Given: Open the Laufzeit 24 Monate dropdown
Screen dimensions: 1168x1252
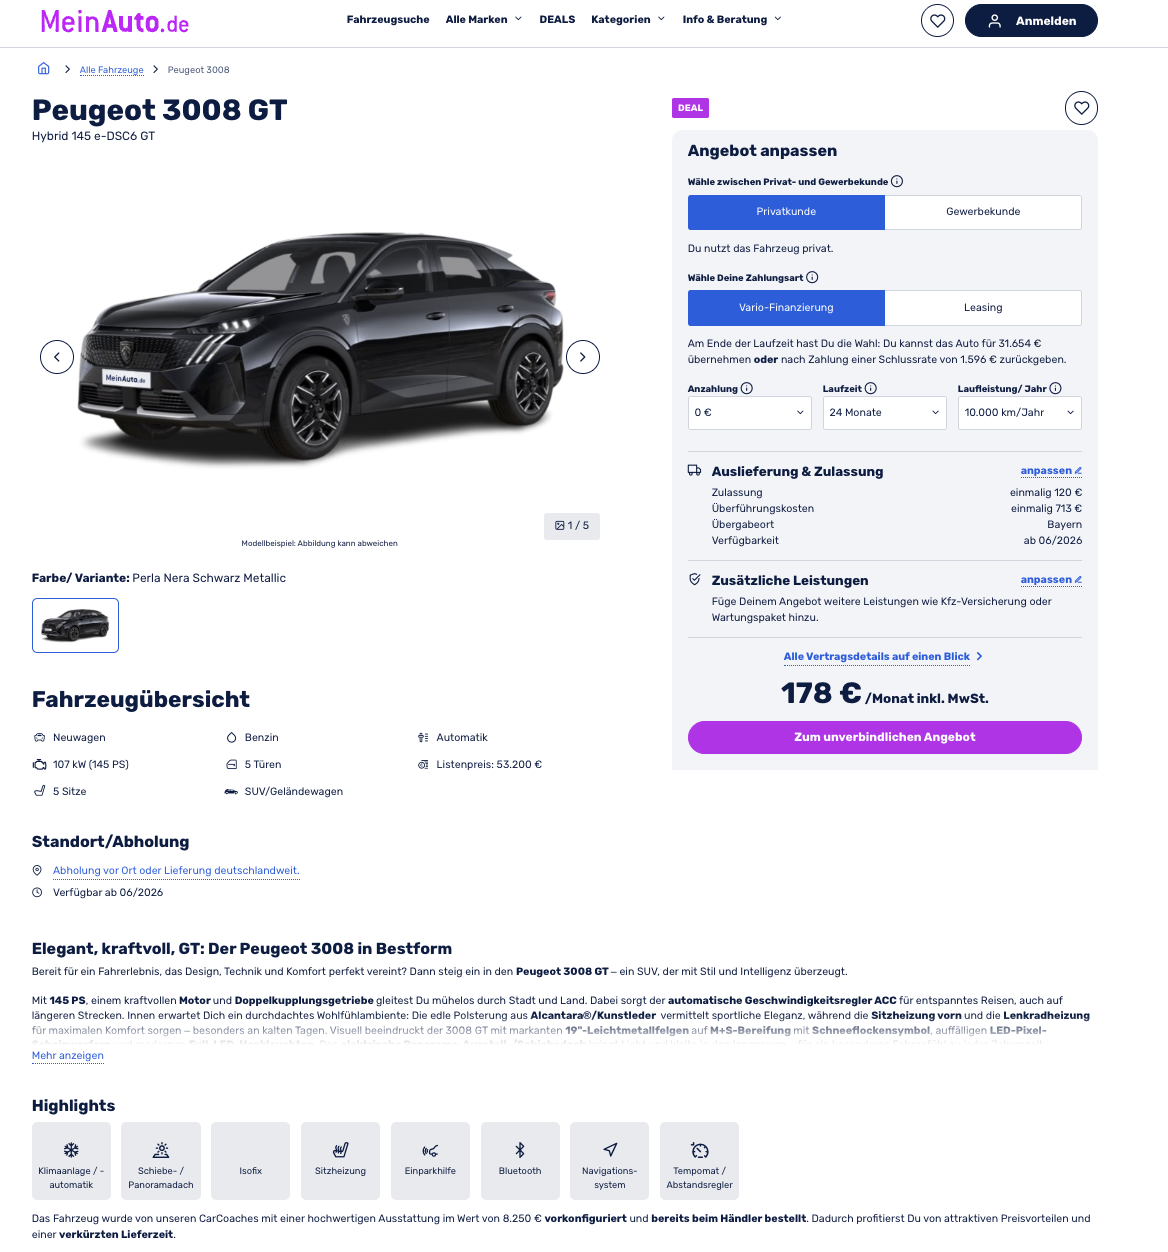Looking at the screenshot, I should click(x=885, y=413).
